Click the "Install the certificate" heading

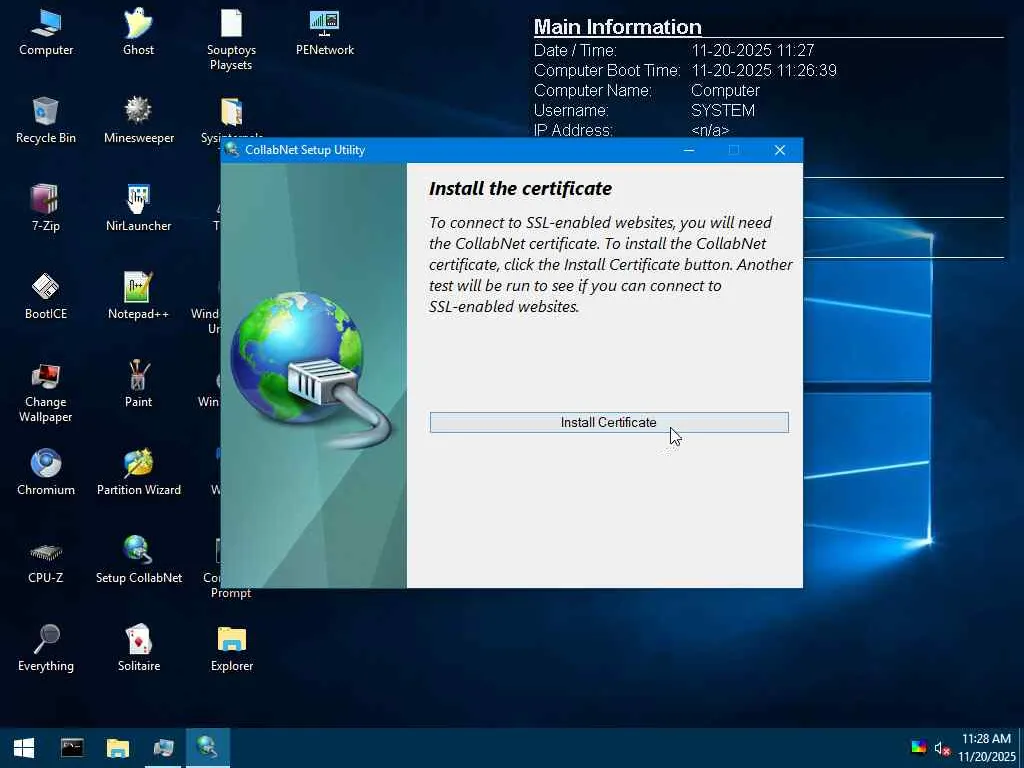coord(520,189)
